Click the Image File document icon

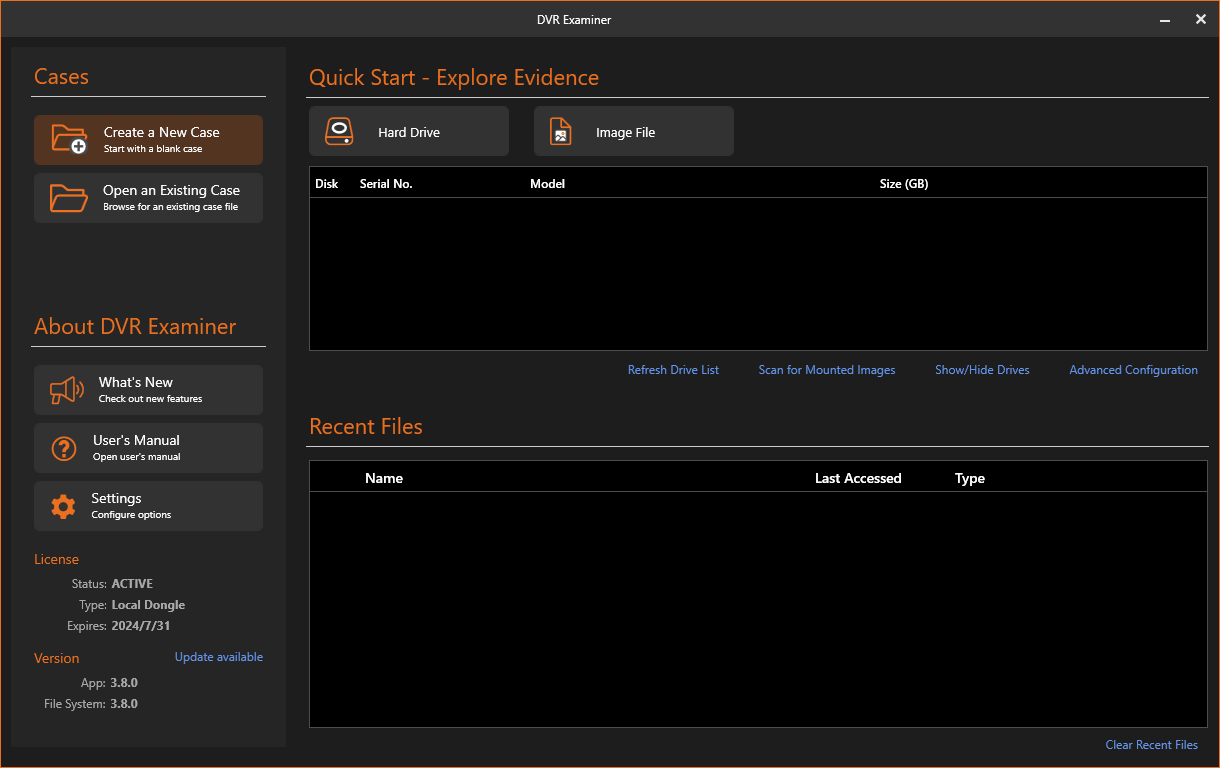(561, 132)
